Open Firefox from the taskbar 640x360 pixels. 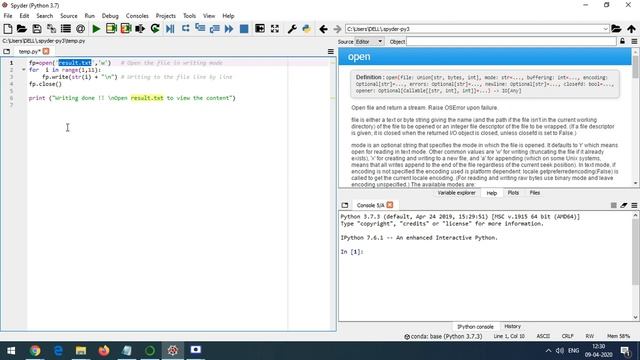[104, 350]
